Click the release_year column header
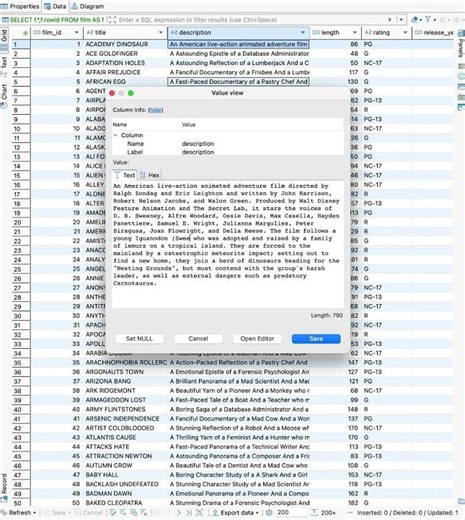 pos(433,32)
